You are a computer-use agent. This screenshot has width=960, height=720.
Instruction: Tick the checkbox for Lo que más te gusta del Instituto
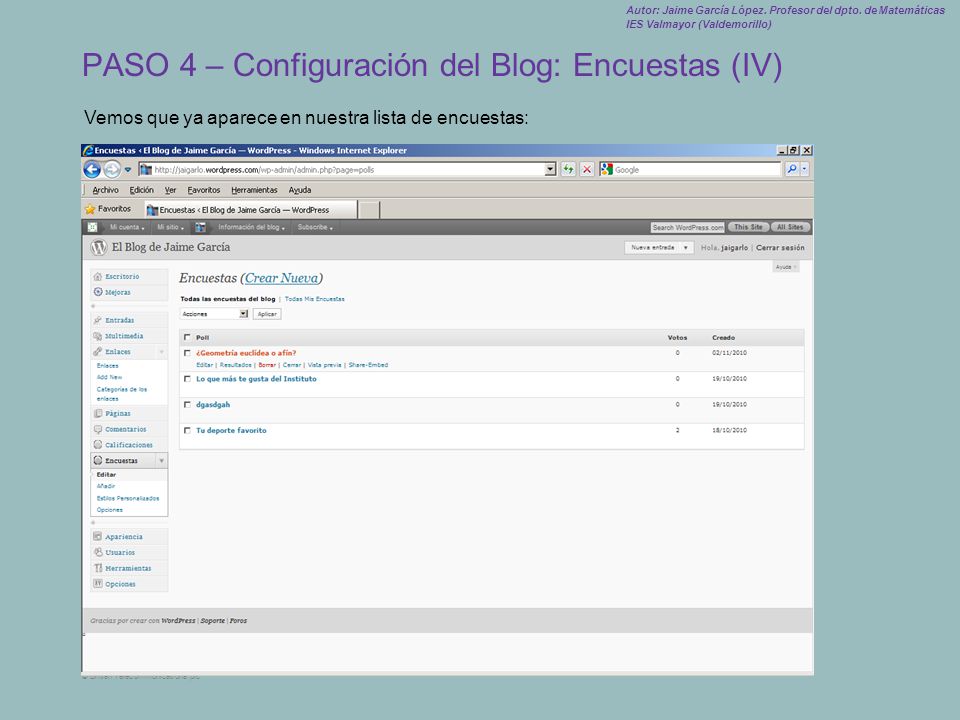tap(187, 379)
